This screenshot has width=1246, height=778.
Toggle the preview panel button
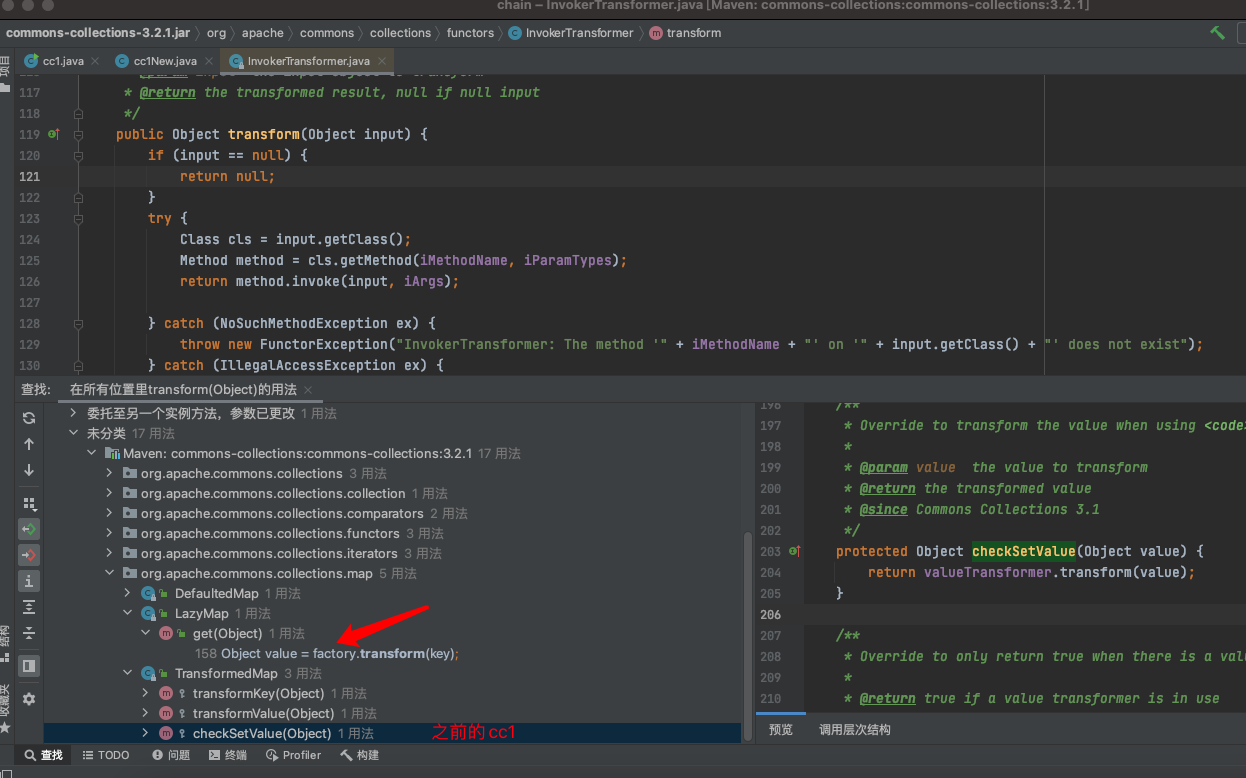point(29,665)
